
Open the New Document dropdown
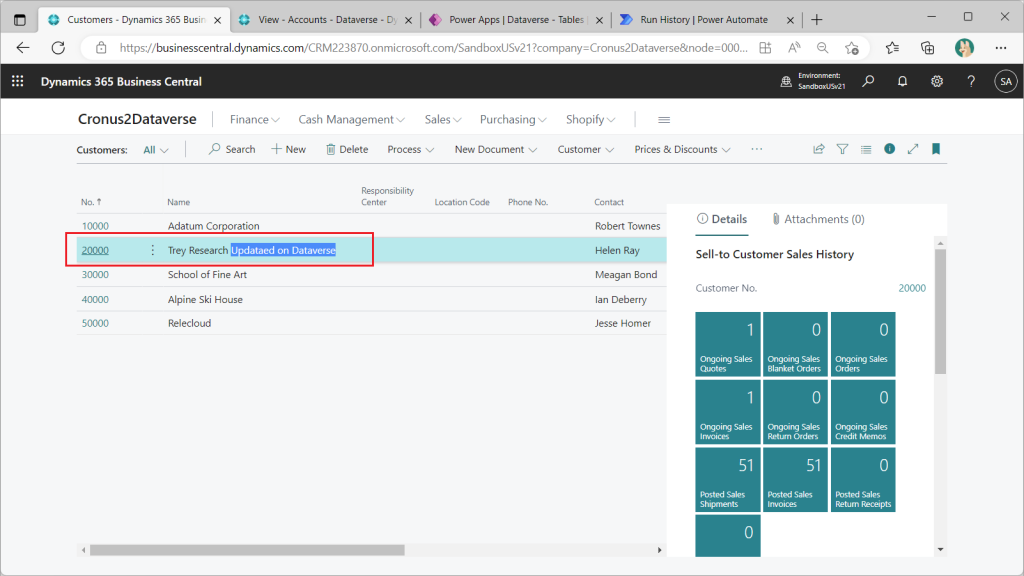(x=496, y=150)
